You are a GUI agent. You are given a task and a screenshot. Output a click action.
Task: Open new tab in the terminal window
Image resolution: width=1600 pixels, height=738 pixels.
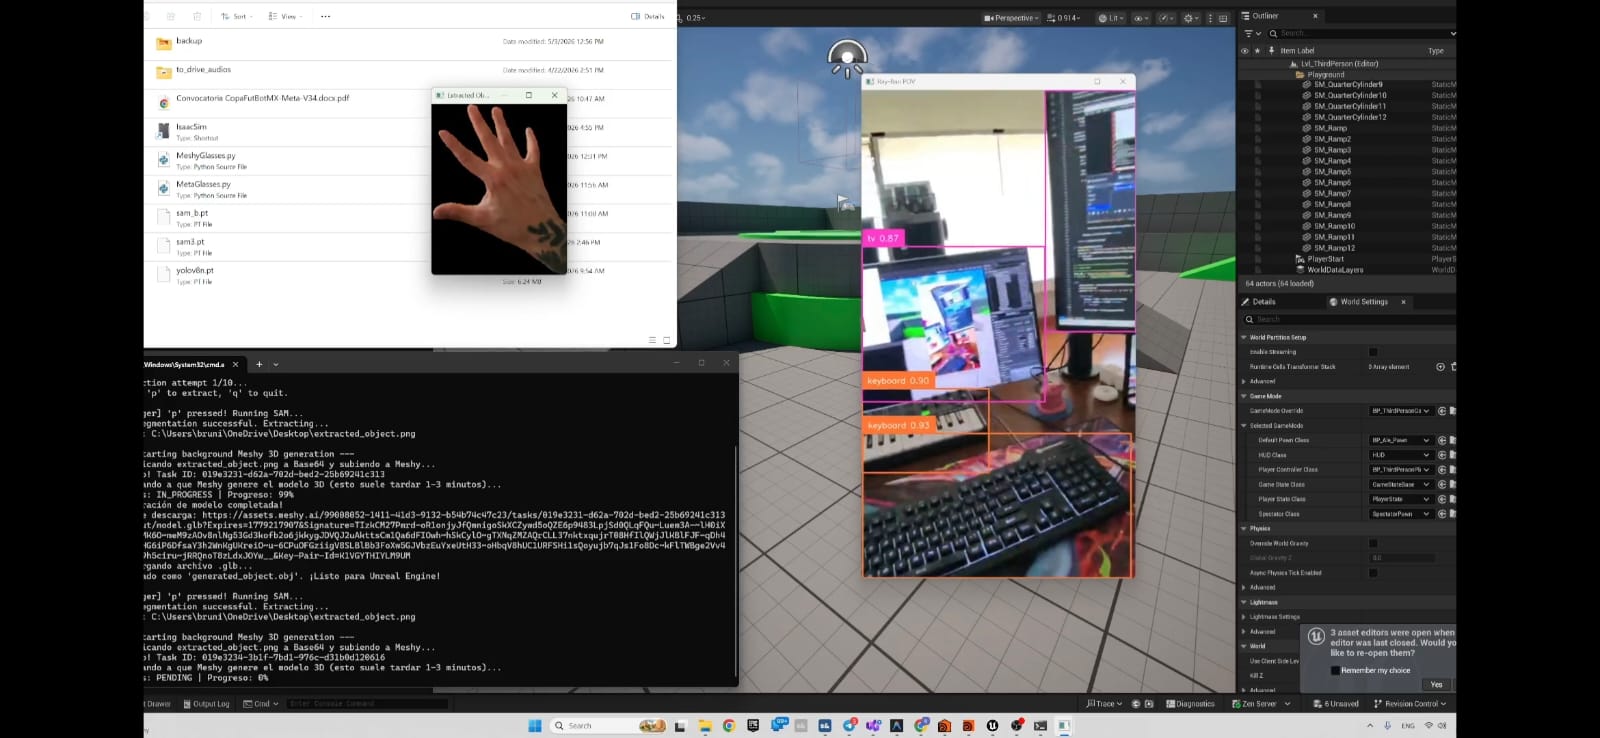click(x=259, y=364)
